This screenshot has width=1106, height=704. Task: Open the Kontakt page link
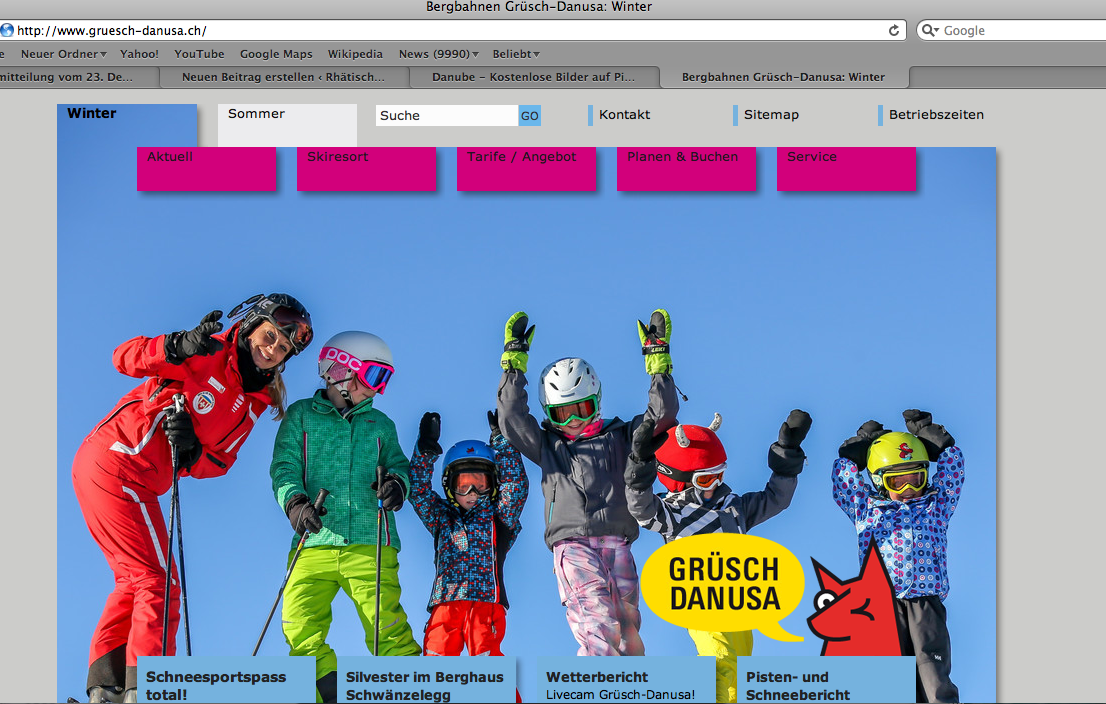click(x=624, y=114)
